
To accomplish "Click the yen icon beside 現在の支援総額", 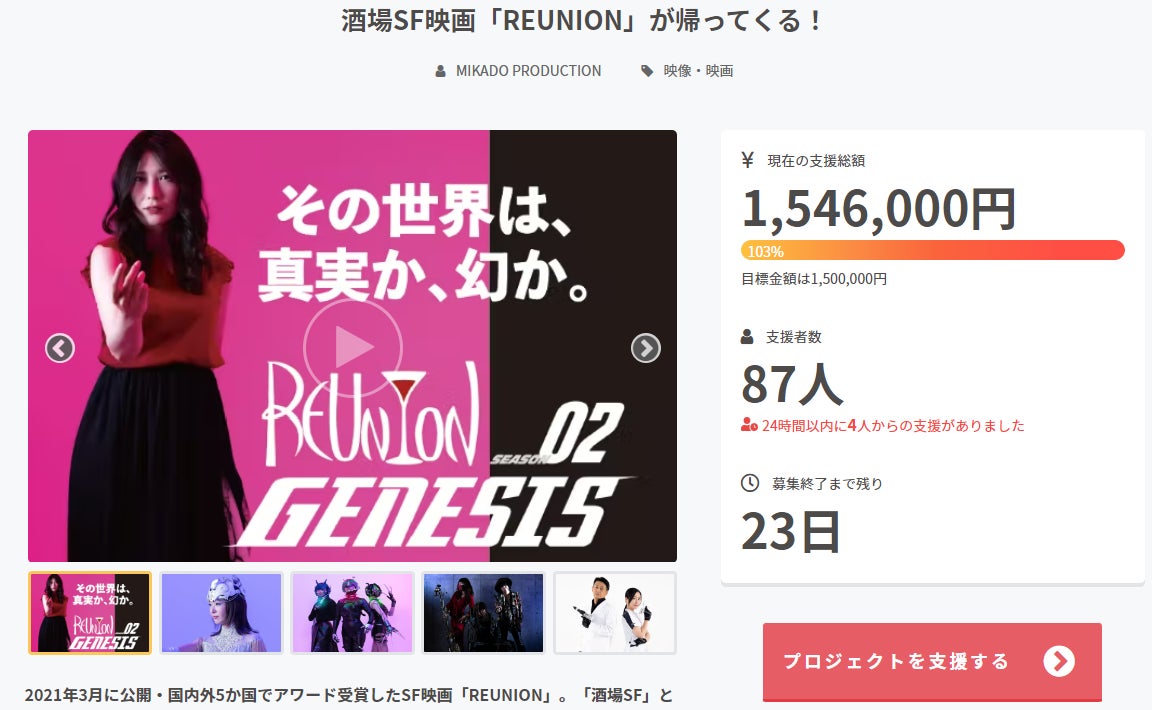I will point(748,160).
